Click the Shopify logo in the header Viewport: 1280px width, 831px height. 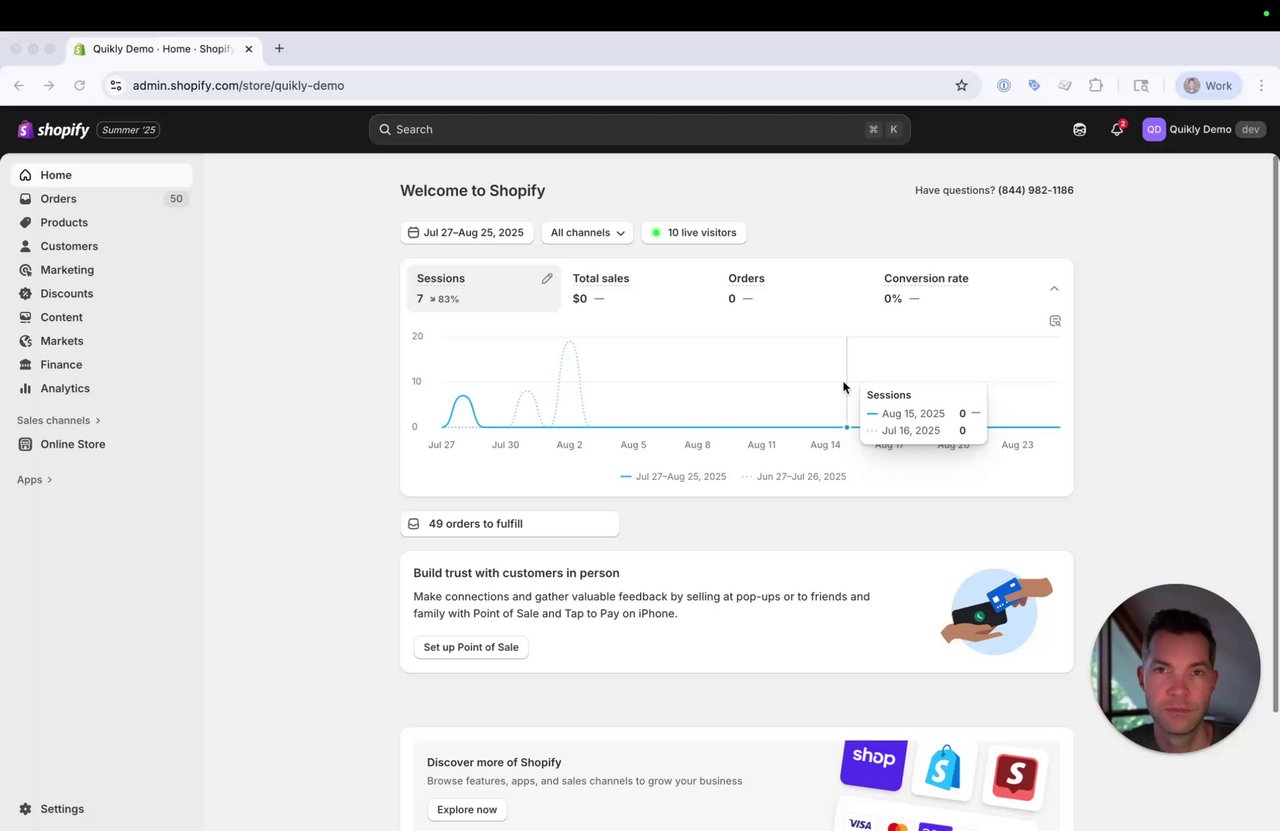[x=53, y=130]
